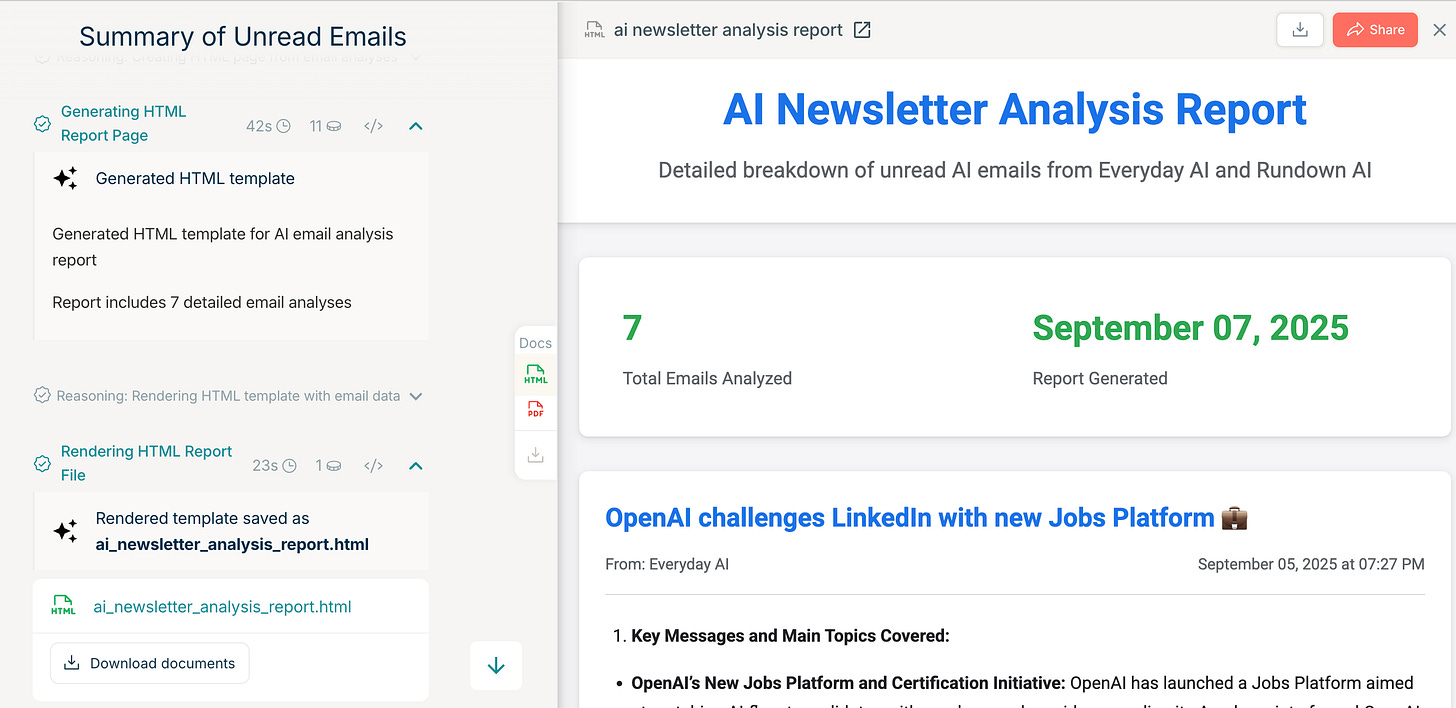Screen dimensions: 1456x708
Task: Open OpenAI challenges LinkedIn article heading
Action: pyautogui.click(x=926, y=518)
